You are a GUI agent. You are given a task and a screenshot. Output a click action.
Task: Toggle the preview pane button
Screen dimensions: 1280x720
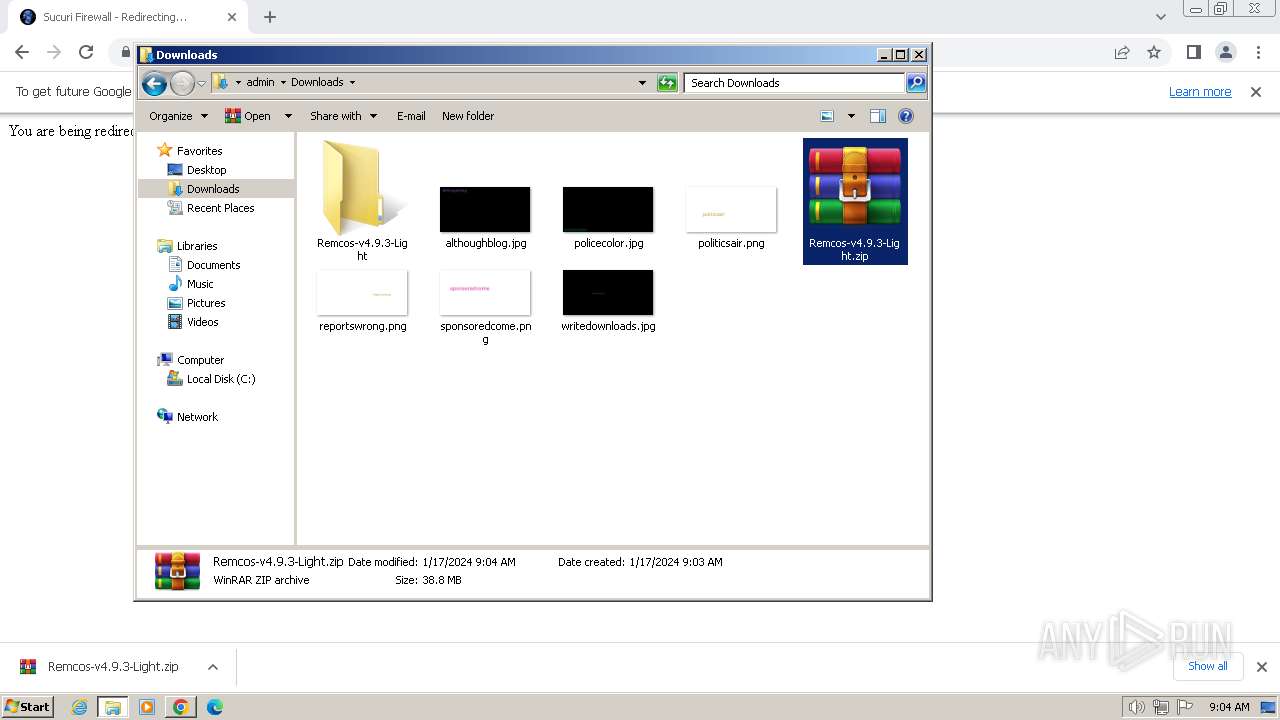tap(878, 116)
